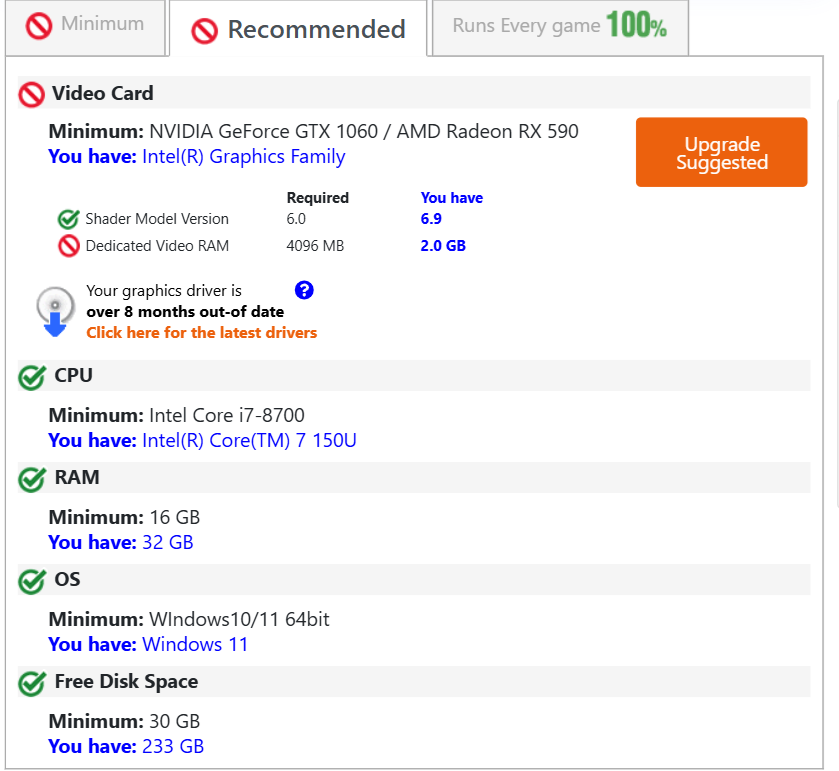Click the Intel Core i7-8700 minimum text
The height and width of the screenshot is (771, 839).
tap(227, 415)
